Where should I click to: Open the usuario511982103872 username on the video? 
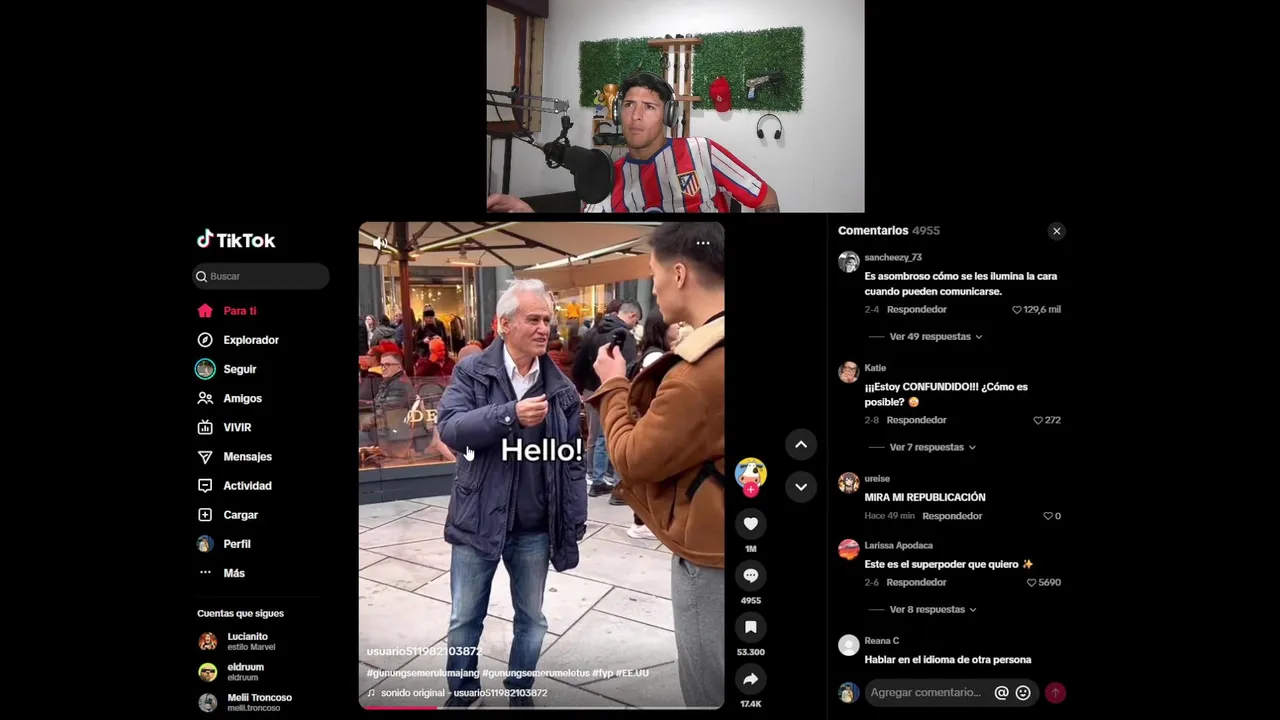424,651
